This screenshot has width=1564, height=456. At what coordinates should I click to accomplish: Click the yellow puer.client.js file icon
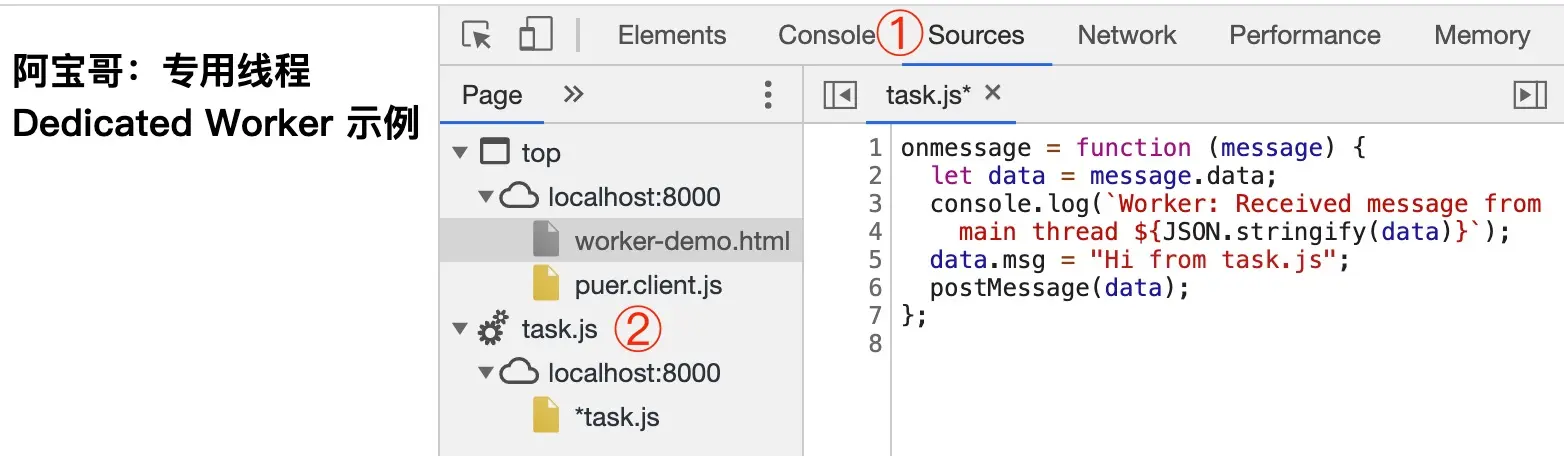pyautogui.click(x=546, y=284)
